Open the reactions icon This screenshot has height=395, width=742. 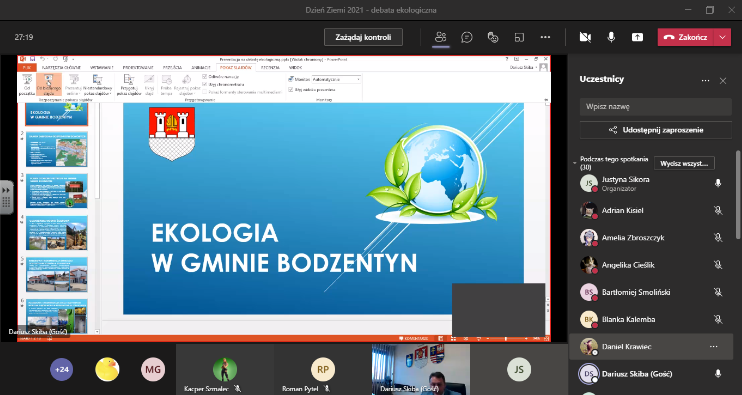click(x=493, y=37)
